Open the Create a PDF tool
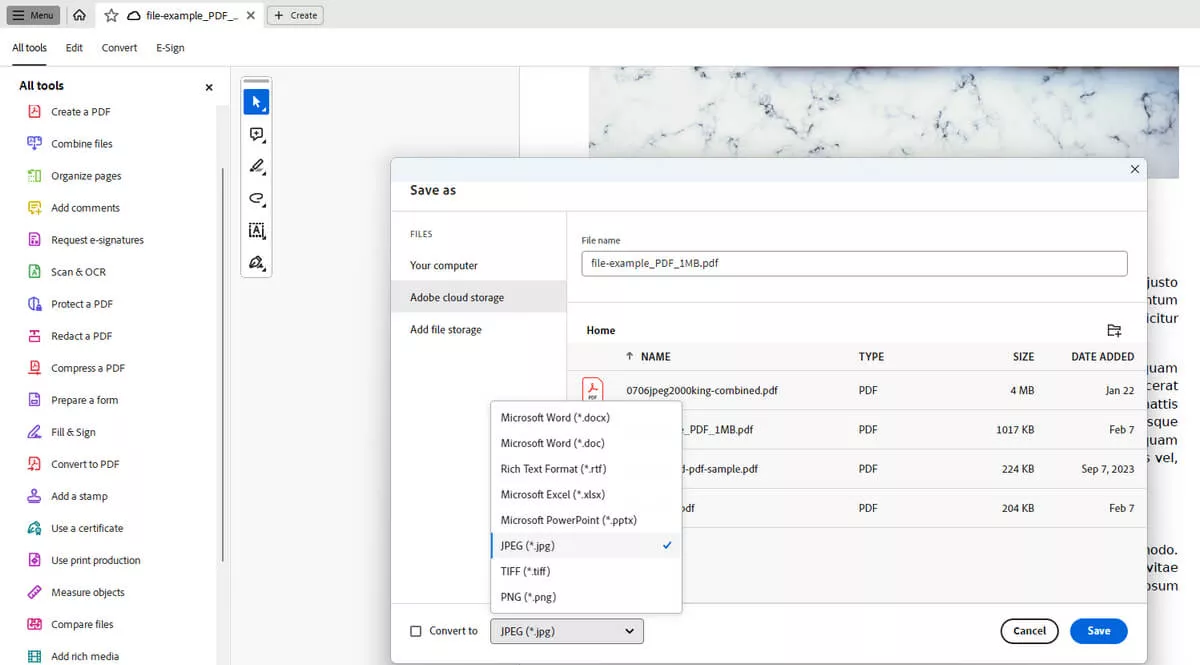Screen dimensions: 1200x665 80,111
